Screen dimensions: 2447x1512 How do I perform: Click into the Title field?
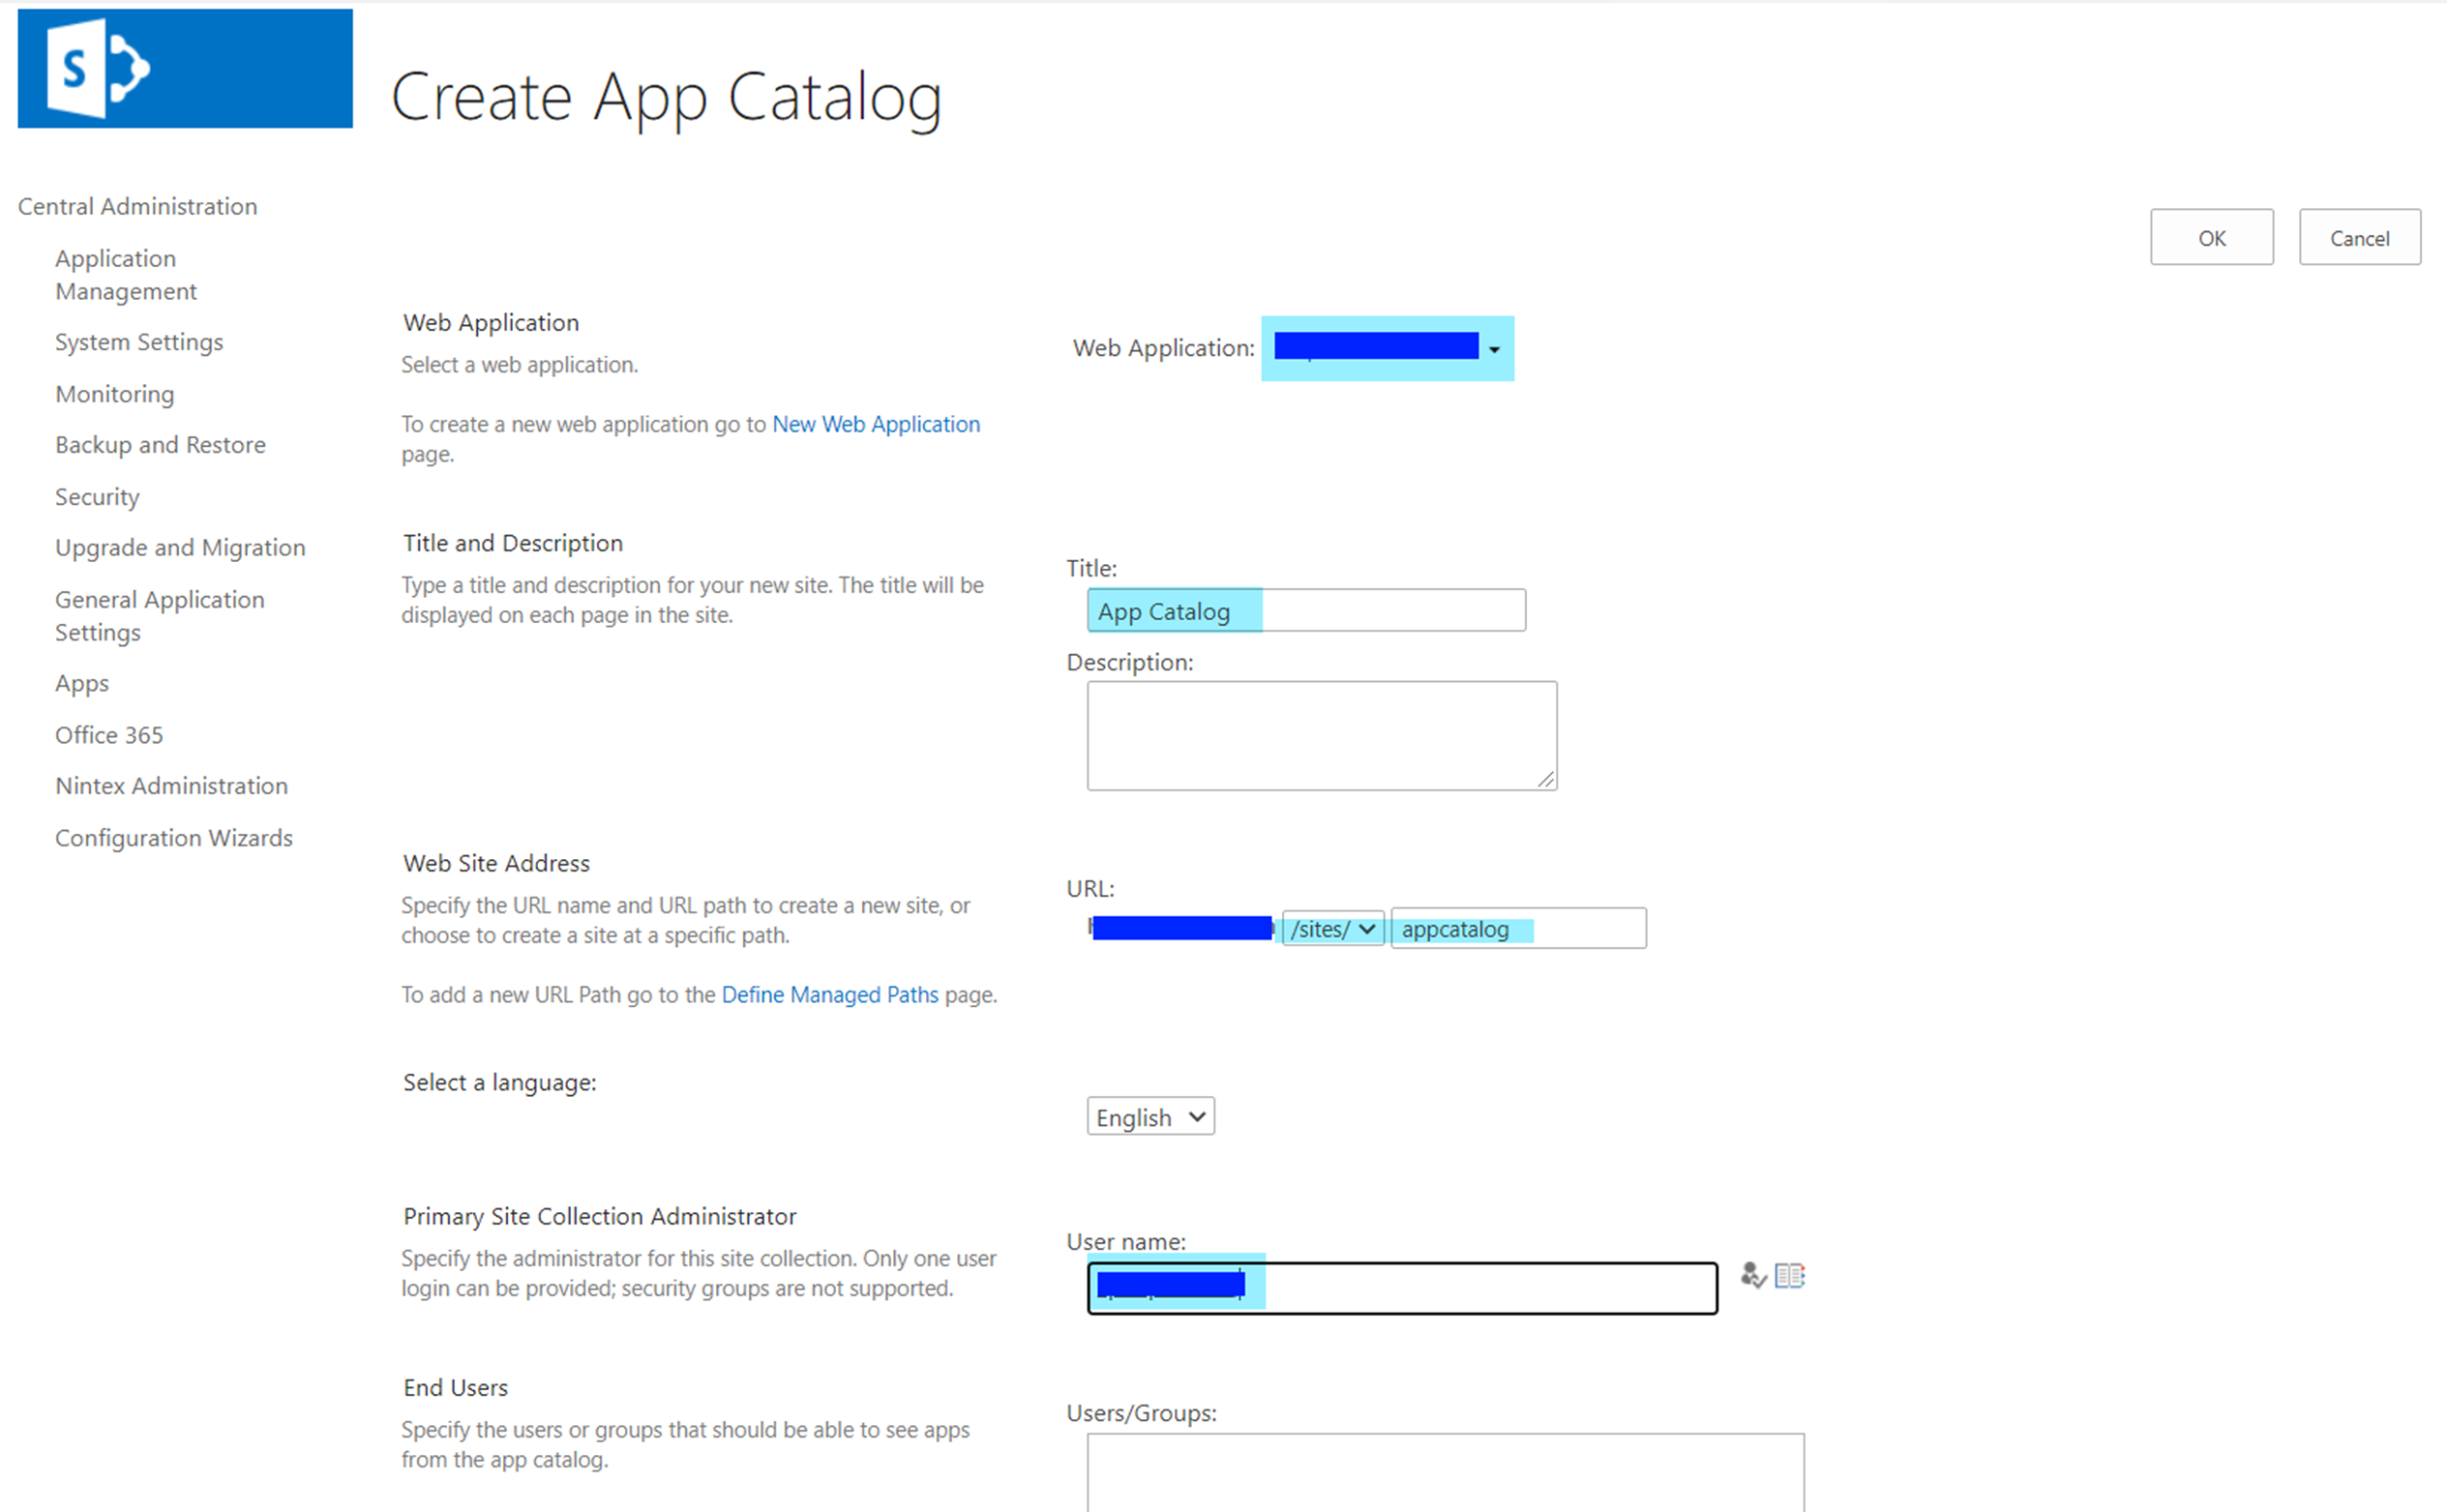click(x=1306, y=610)
